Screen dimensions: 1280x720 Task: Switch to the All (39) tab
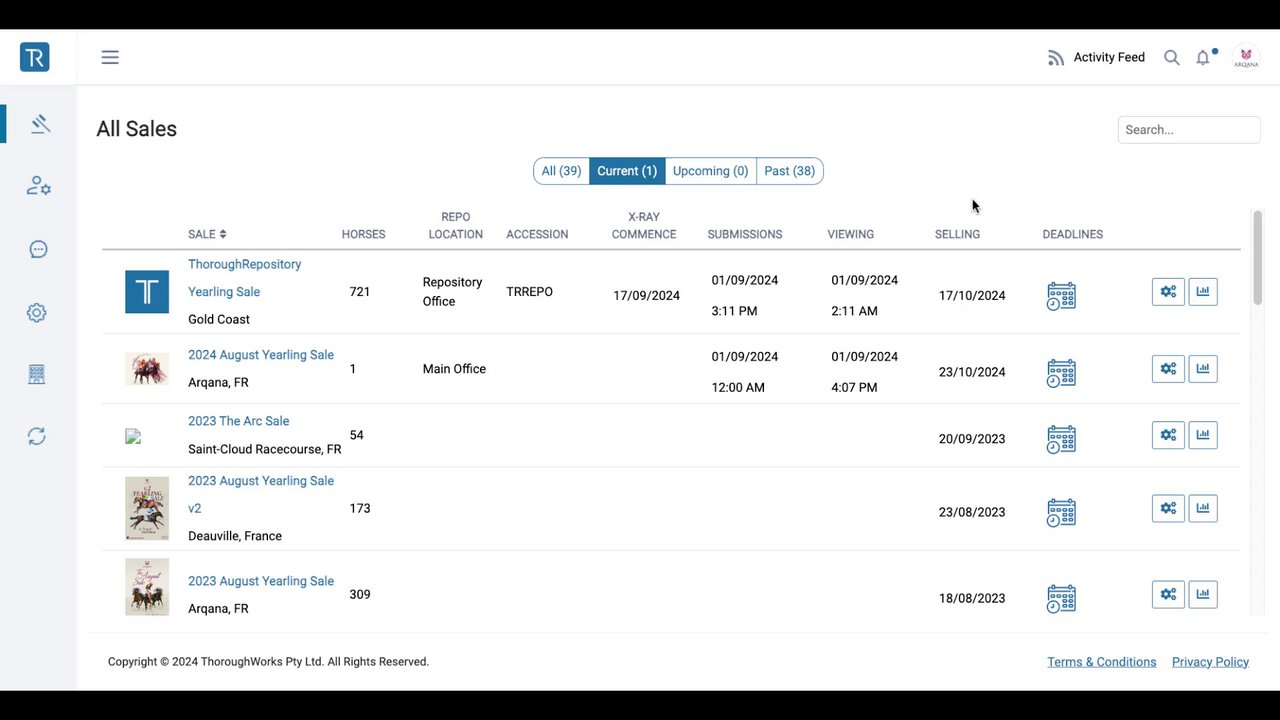click(x=561, y=171)
